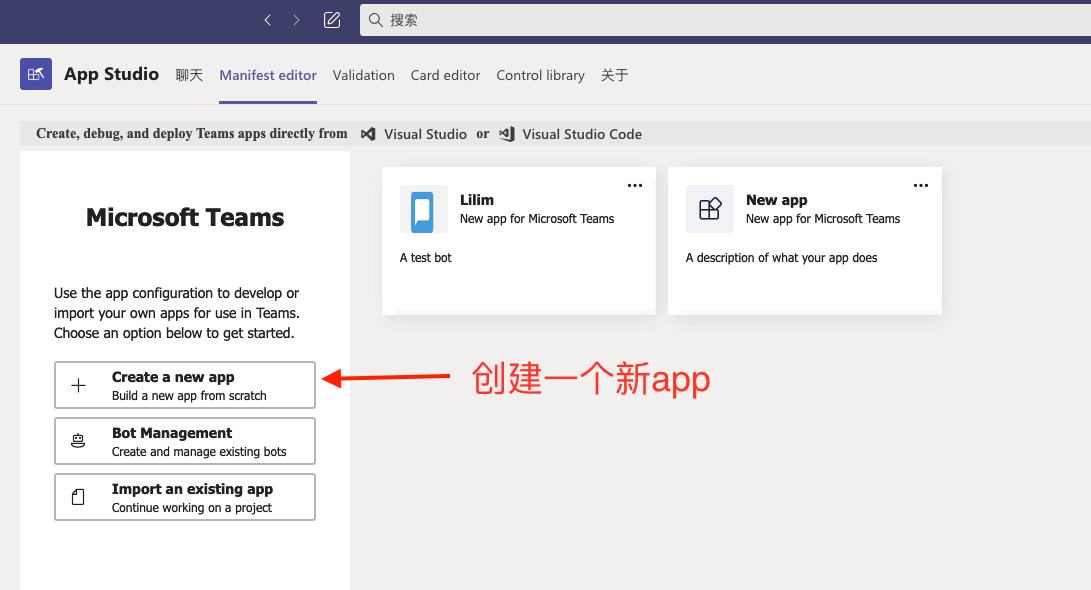Click the Visual Studio icon
The height and width of the screenshot is (590, 1091).
point(368,134)
